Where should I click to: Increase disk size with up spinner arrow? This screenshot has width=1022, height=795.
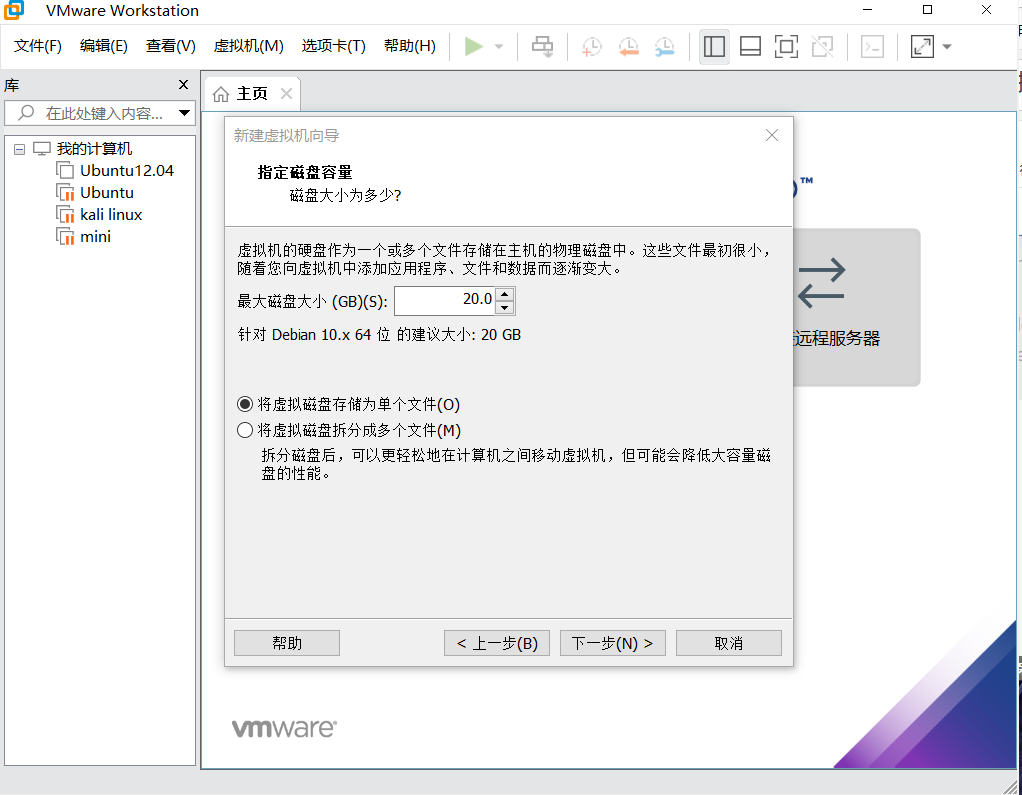[x=505, y=294]
